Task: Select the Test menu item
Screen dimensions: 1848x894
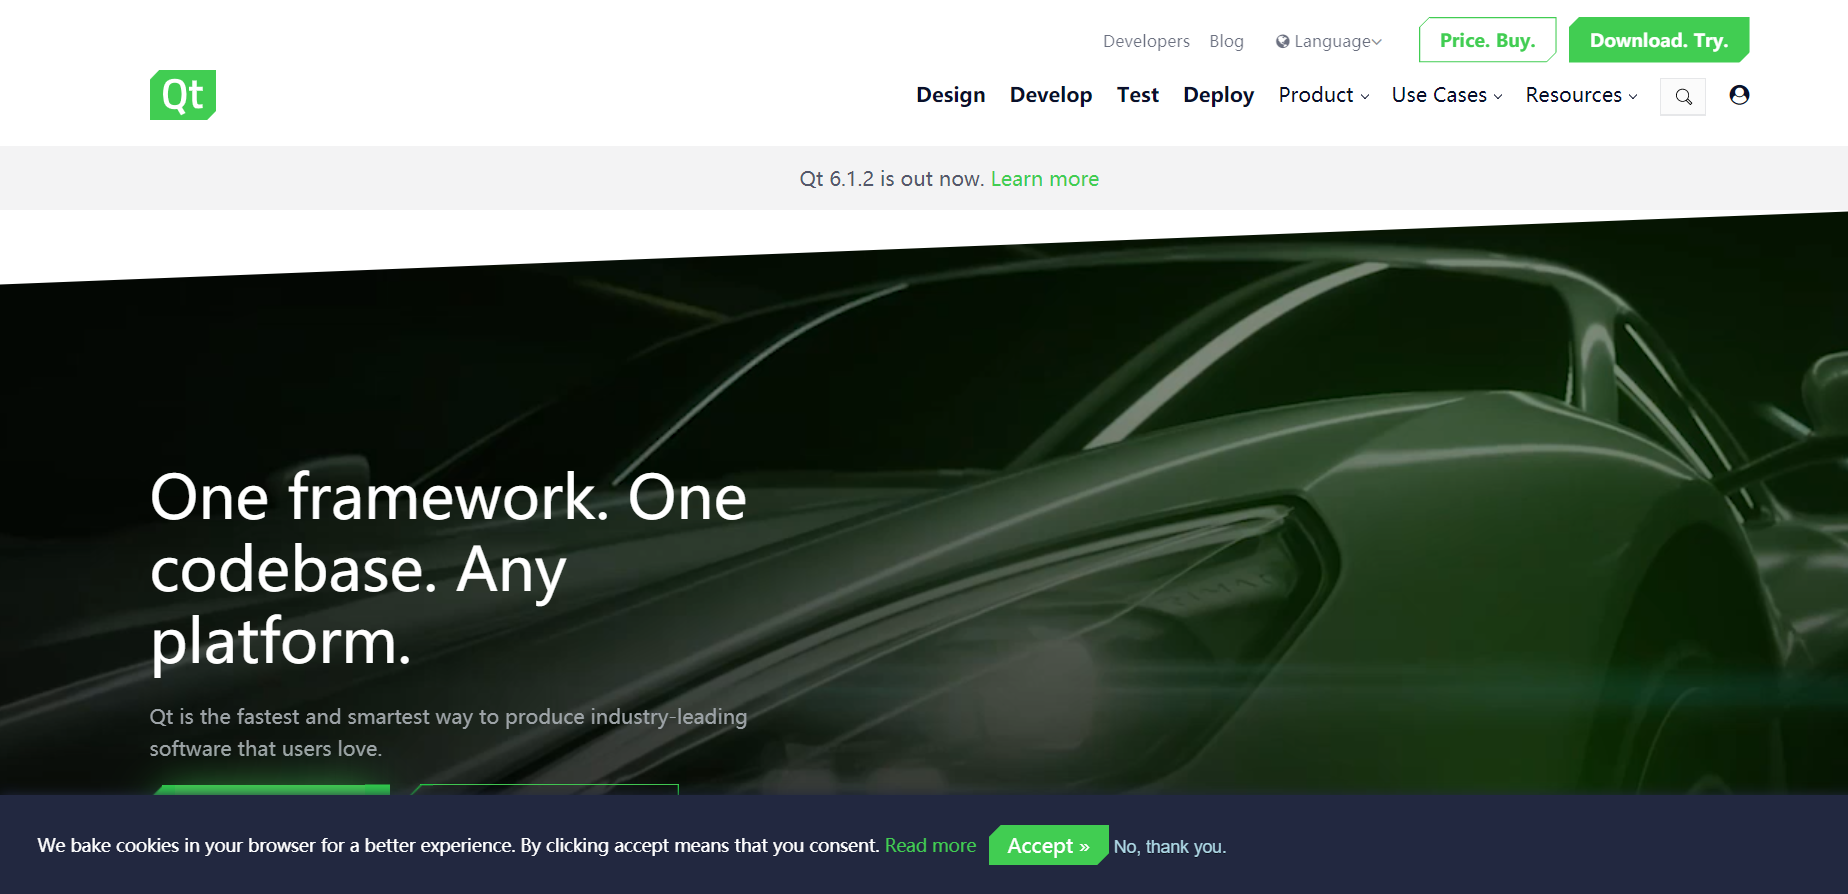Action: click(x=1138, y=95)
